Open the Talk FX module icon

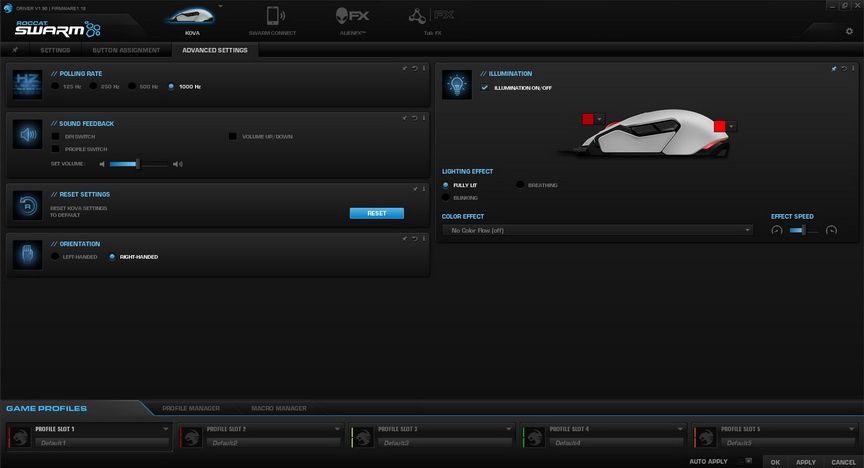[x=431, y=15]
